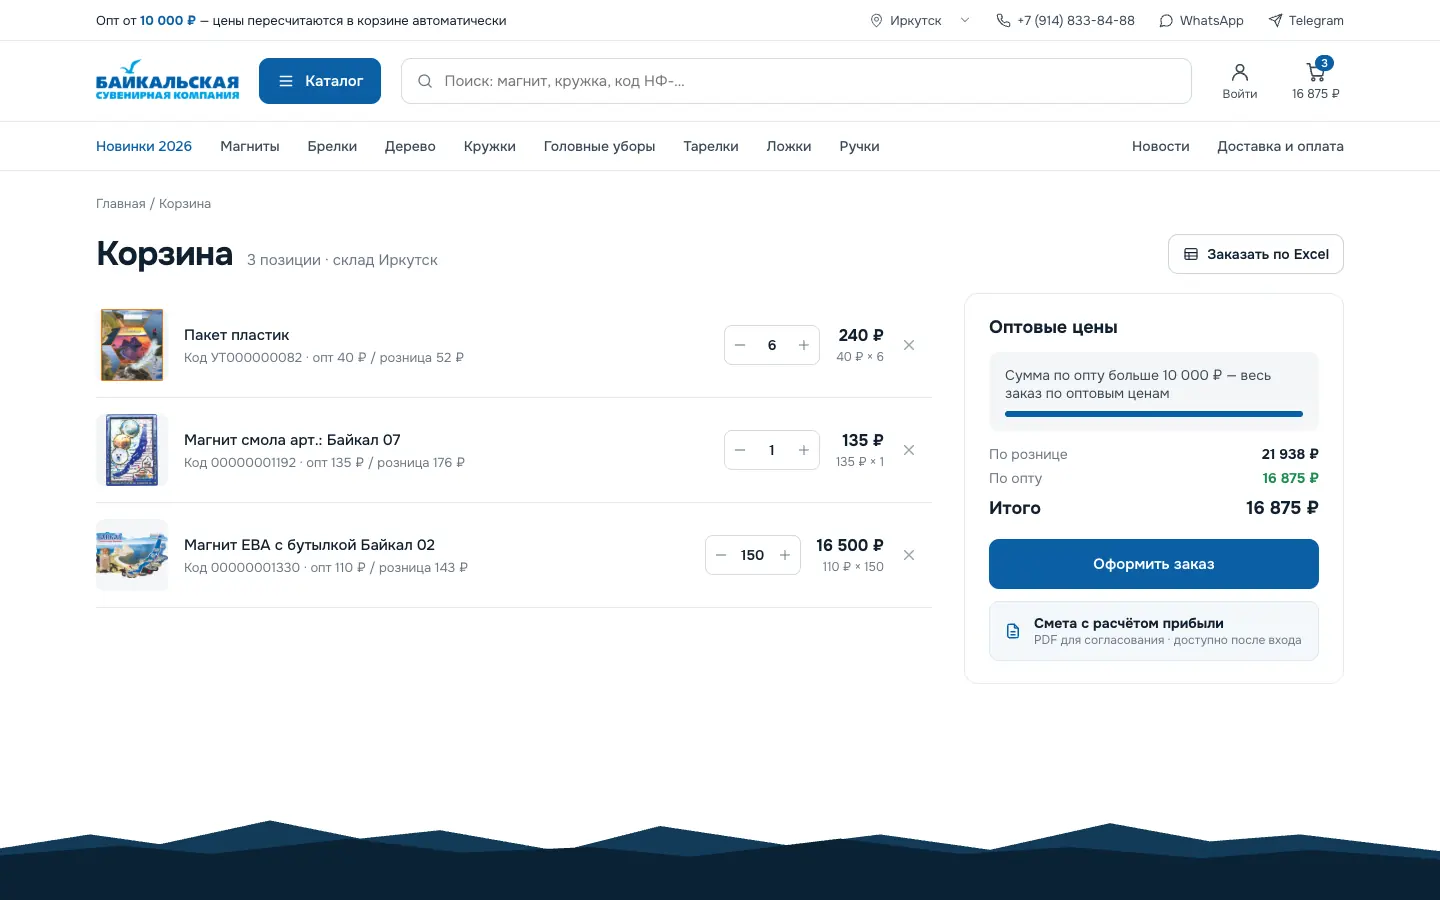Click the Заказать по Excel button
The width and height of the screenshot is (1440, 900).
(x=1256, y=254)
